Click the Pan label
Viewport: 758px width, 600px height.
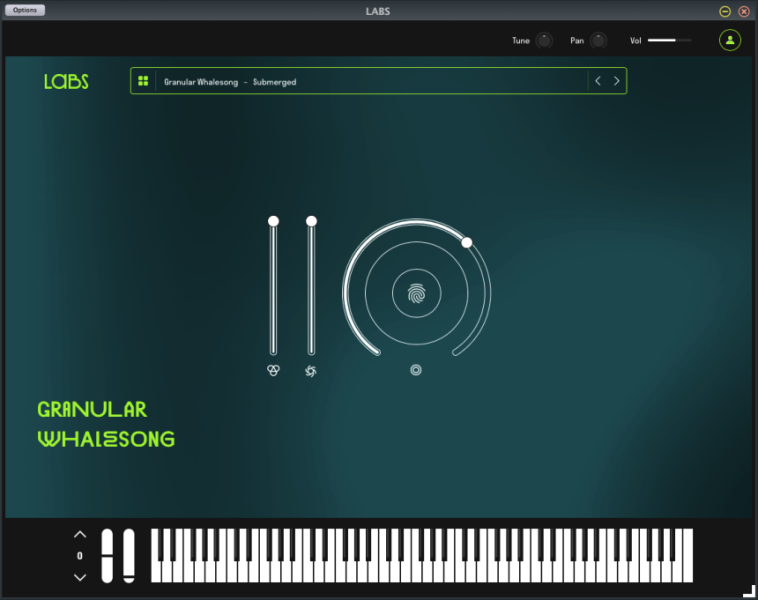[577, 41]
